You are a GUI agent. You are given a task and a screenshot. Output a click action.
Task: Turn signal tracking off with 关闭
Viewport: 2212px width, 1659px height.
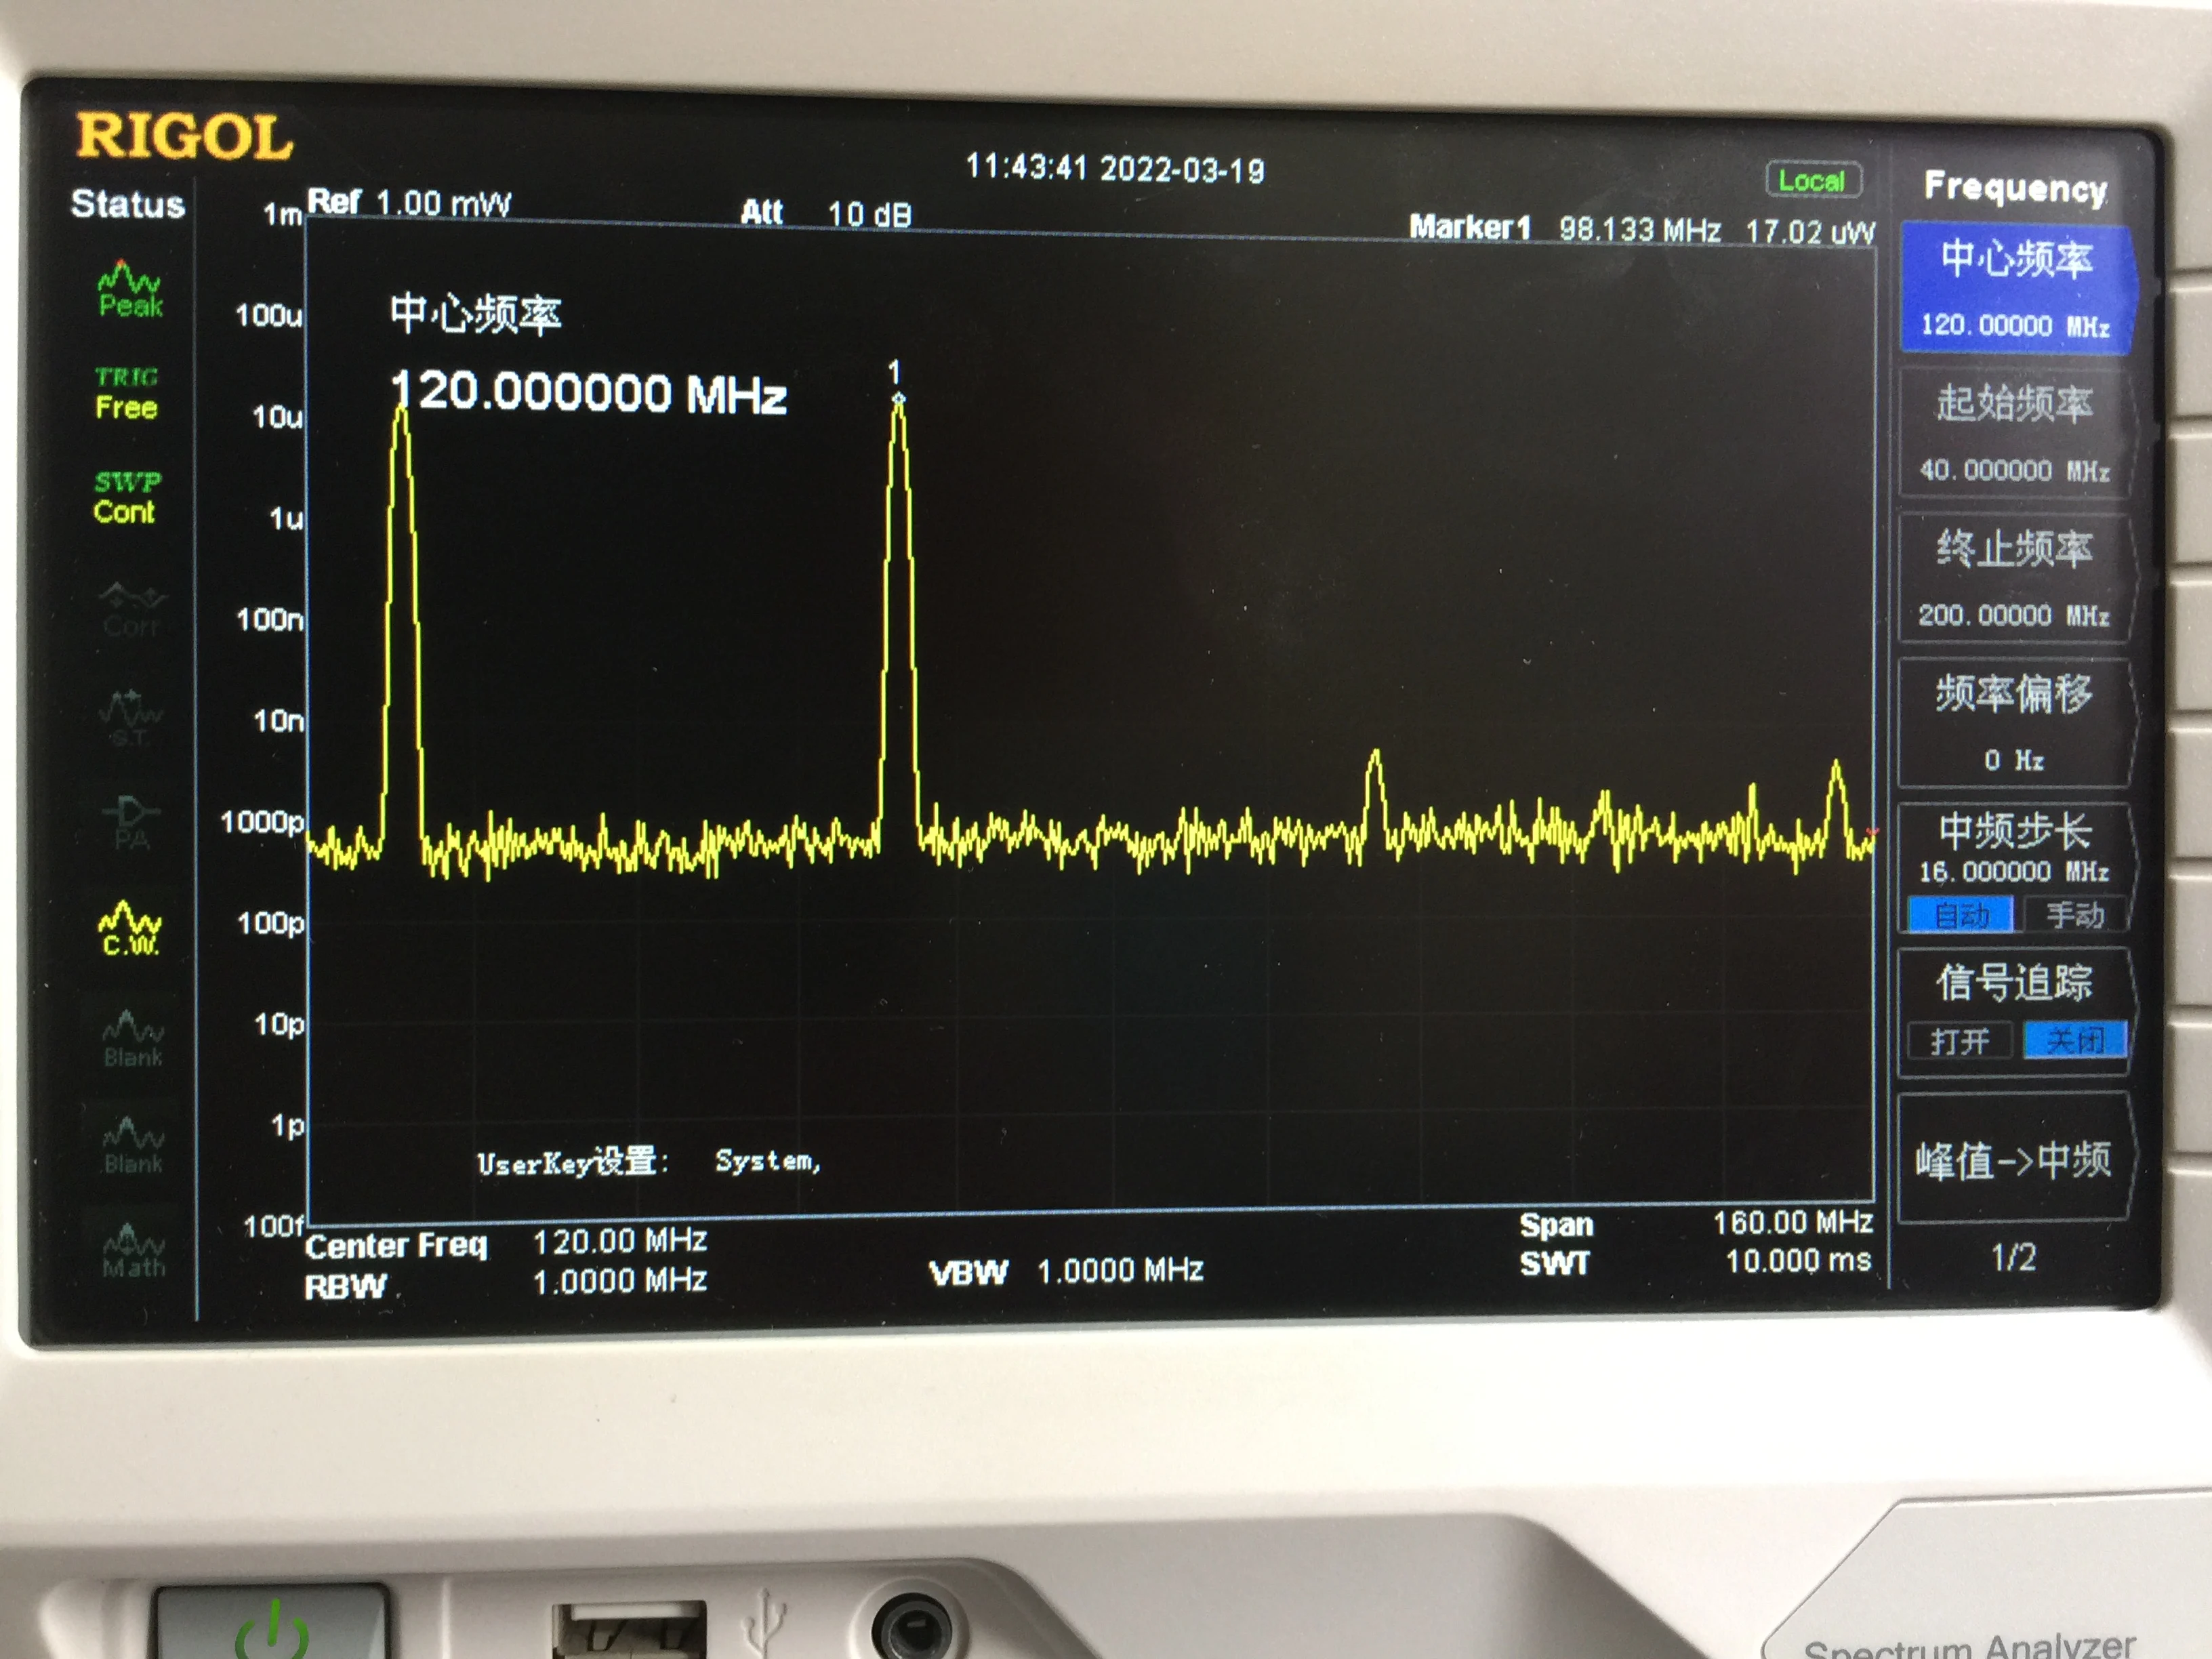click(2075, 1041)
